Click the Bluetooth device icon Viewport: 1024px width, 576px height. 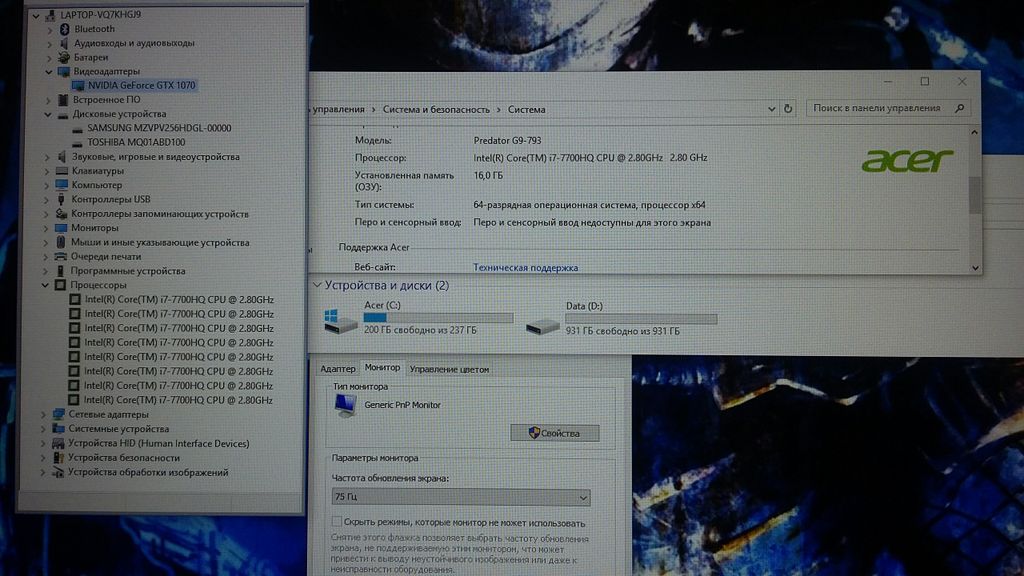(64, 29)
